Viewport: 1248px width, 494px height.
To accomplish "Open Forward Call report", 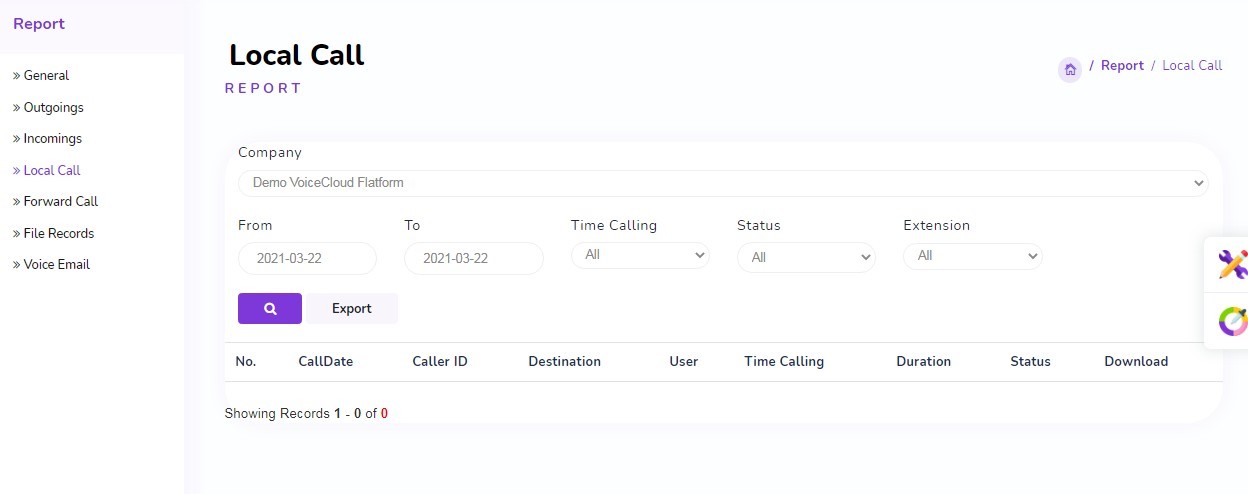I will pyautogui.click(x=60, y=202).
